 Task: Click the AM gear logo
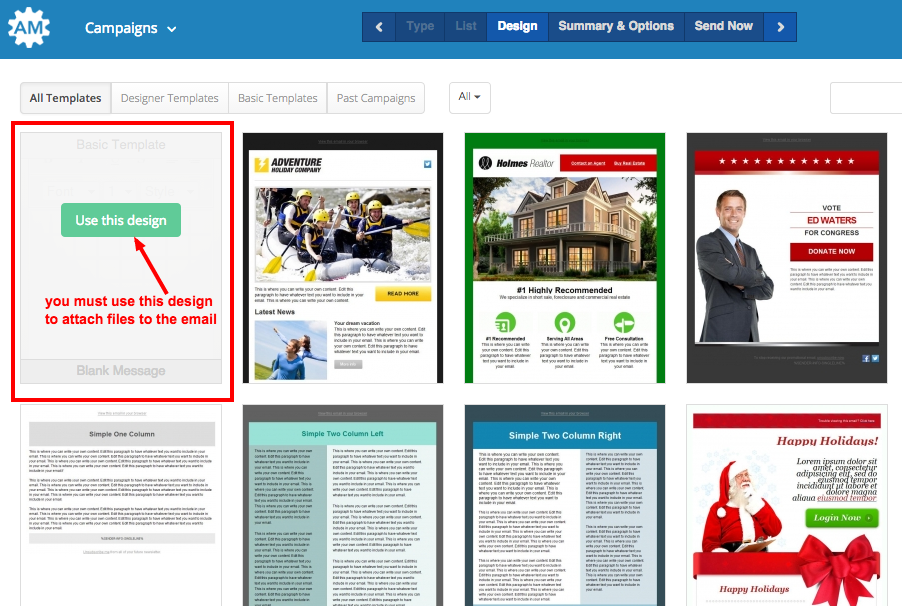tap(29, 27)
